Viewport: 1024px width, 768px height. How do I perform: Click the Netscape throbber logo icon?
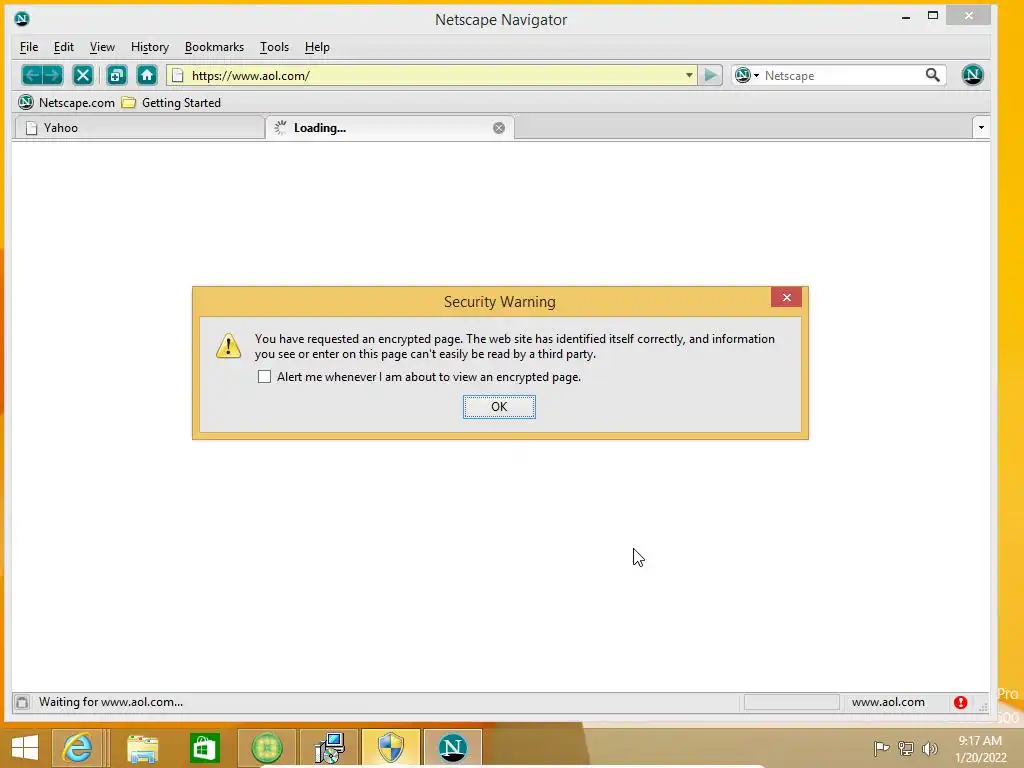tap(972, 74)
